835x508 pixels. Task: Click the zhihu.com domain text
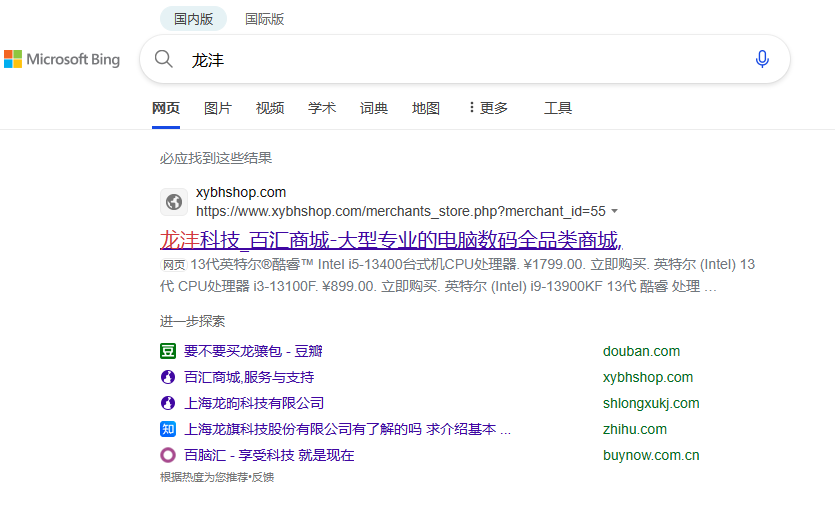[x=635, y=429]
